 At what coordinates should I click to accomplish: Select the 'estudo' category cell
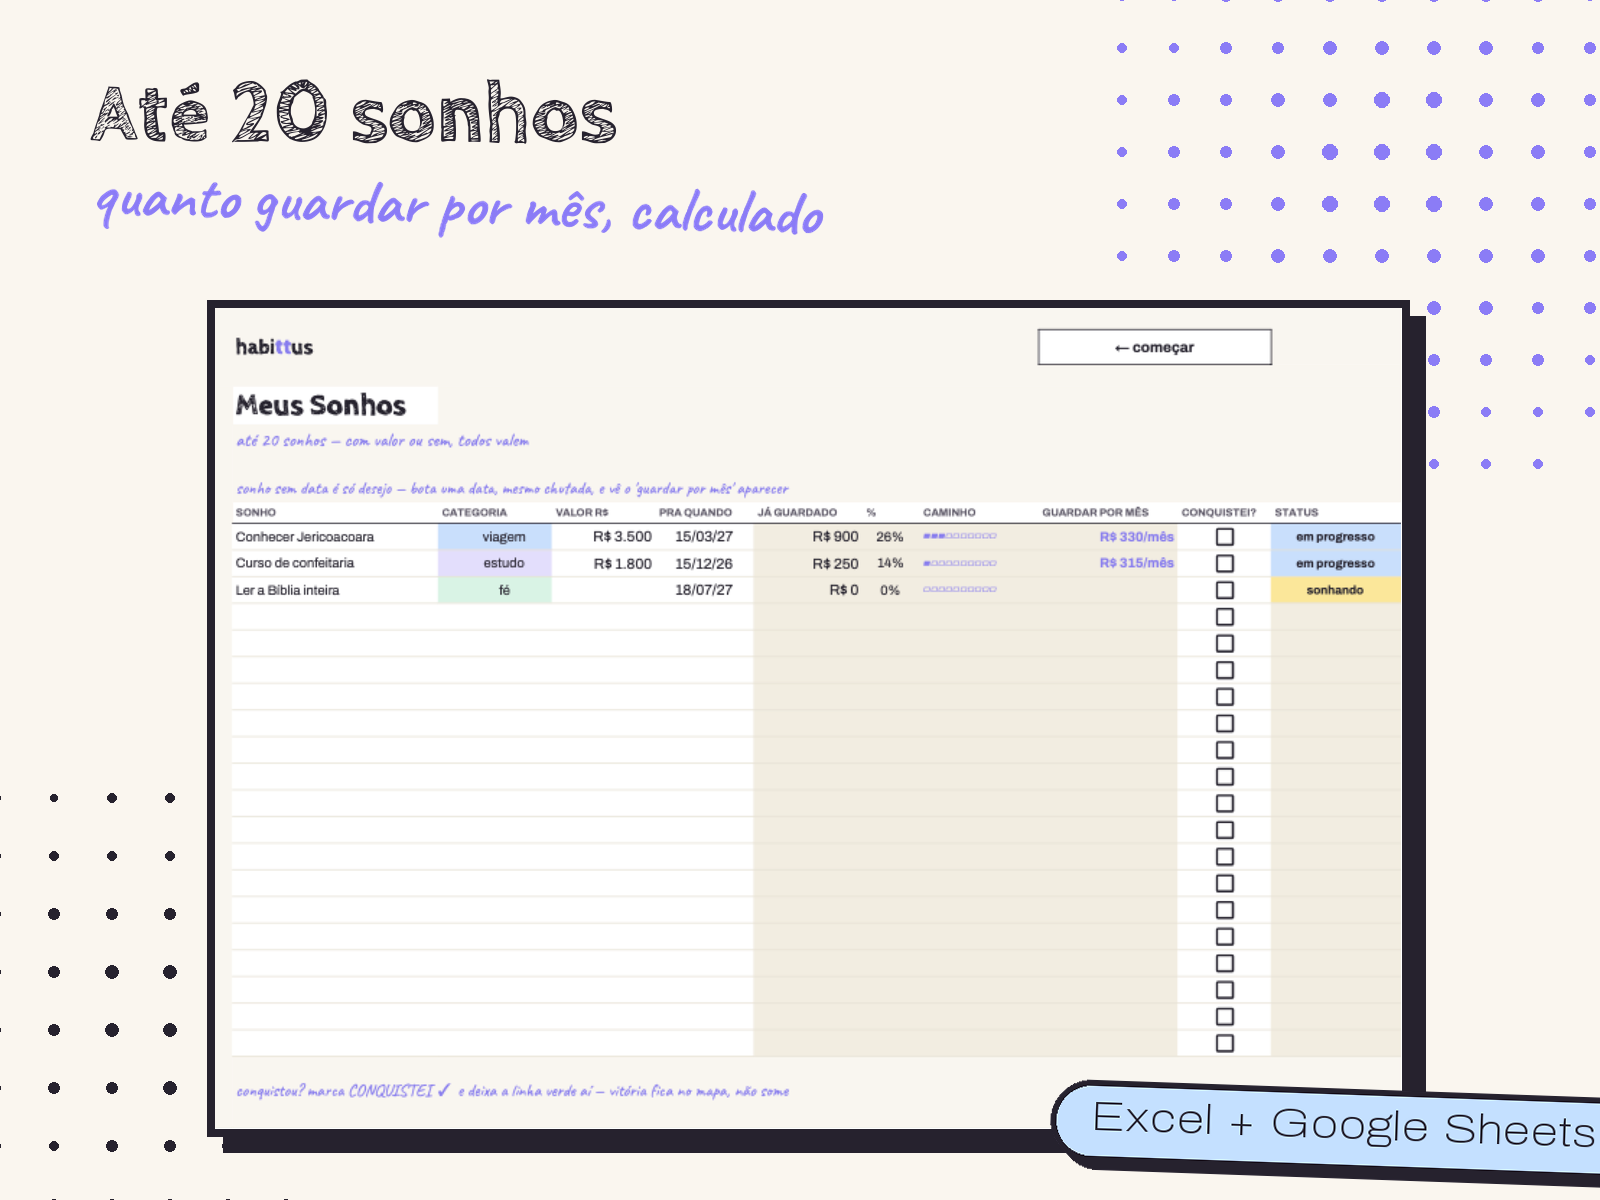tap(495, 563)
